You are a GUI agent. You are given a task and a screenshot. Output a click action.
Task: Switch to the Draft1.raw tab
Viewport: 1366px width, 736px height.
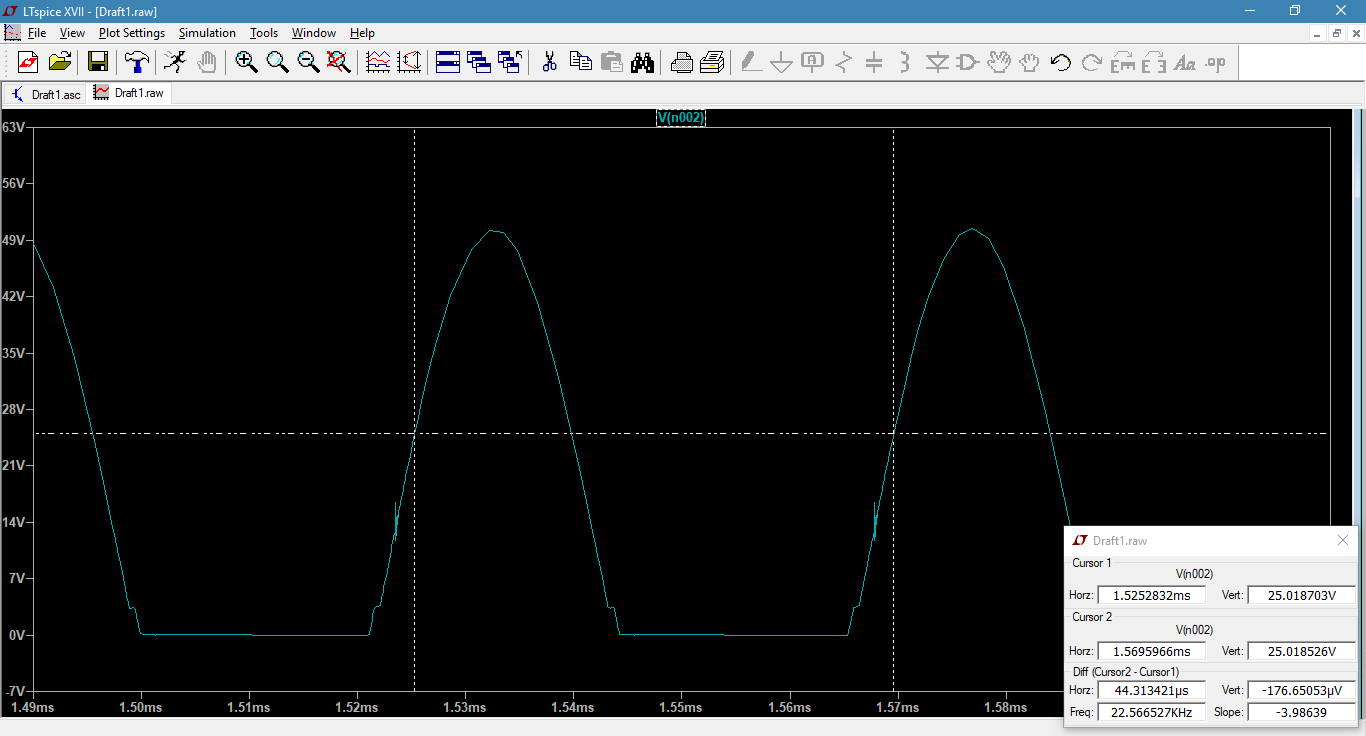(130, 93)
